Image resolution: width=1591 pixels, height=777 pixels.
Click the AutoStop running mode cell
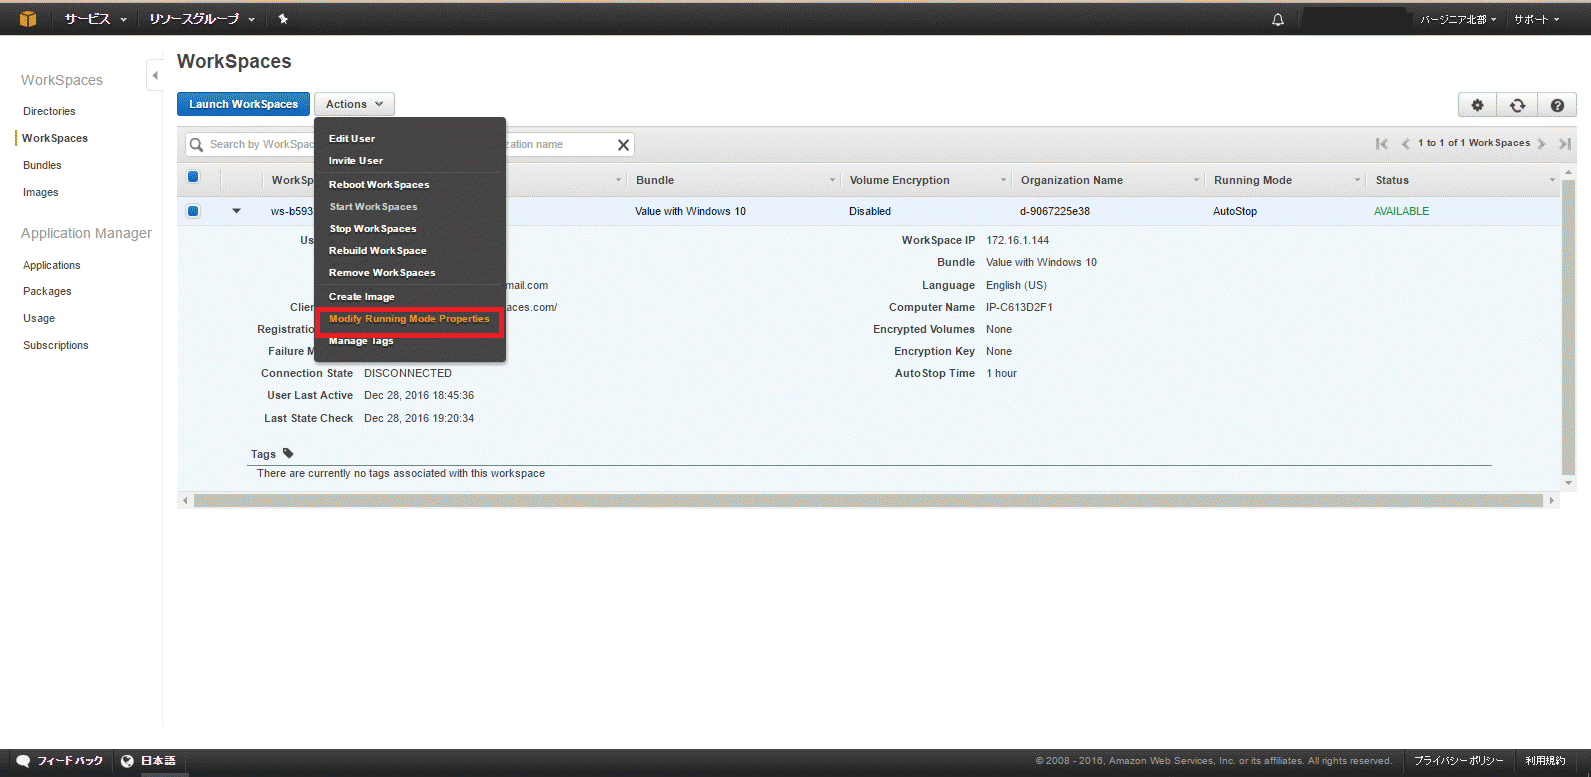1235,211
